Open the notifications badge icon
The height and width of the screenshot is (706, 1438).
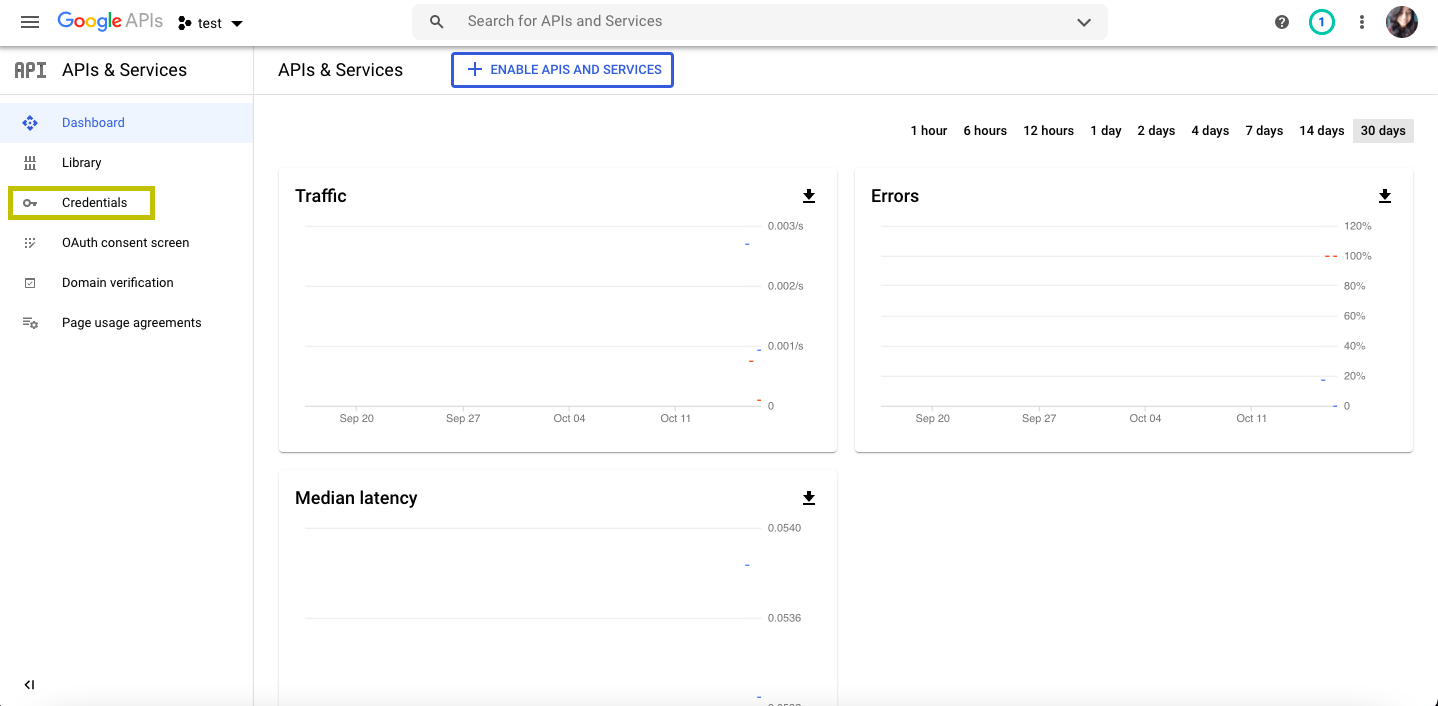(1322, 22)
